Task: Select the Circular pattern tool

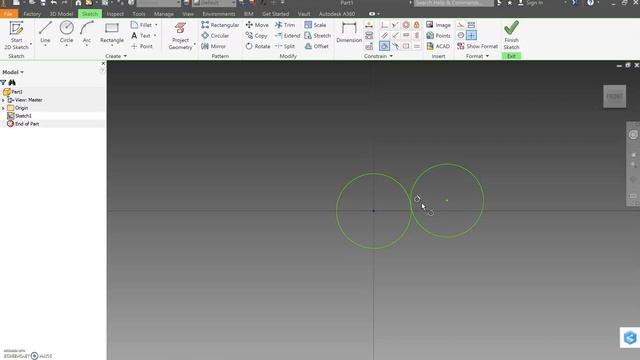Action: point(215,36)
